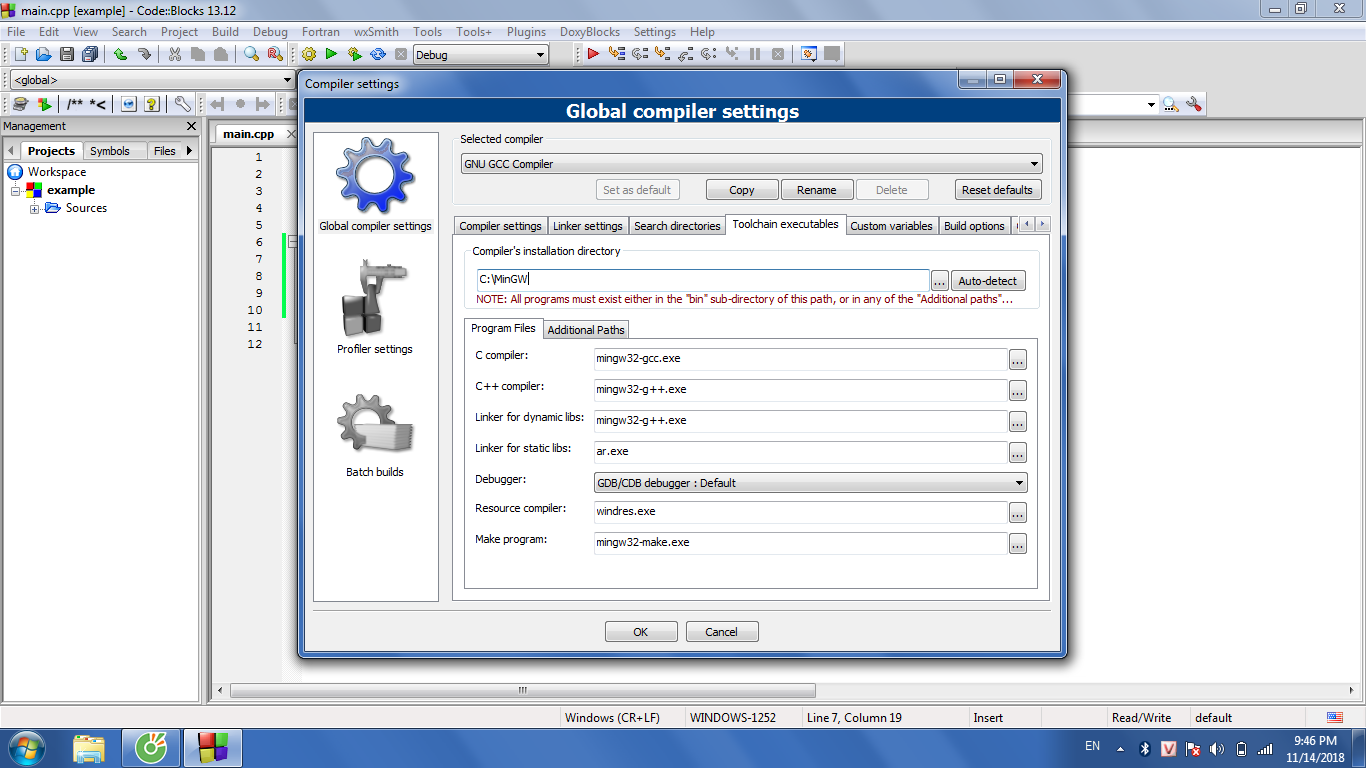Switch to the Linker settings tab
Screen dimensions: 1366x768
coord(588,226)
